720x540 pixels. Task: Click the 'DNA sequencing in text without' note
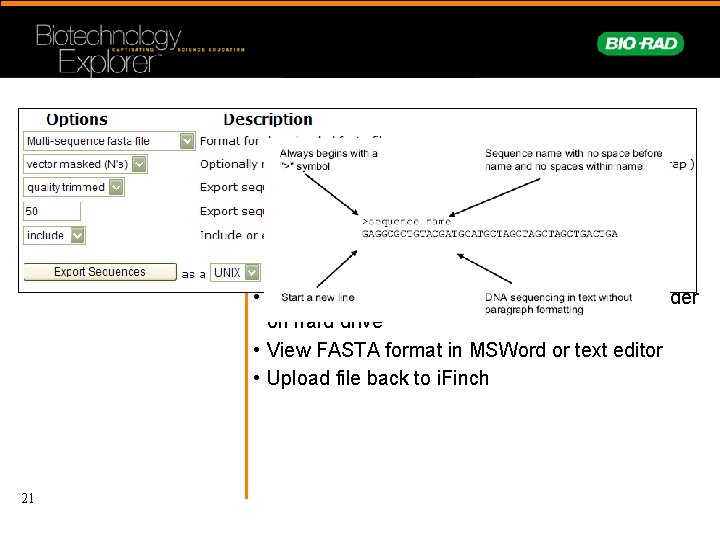558,303
